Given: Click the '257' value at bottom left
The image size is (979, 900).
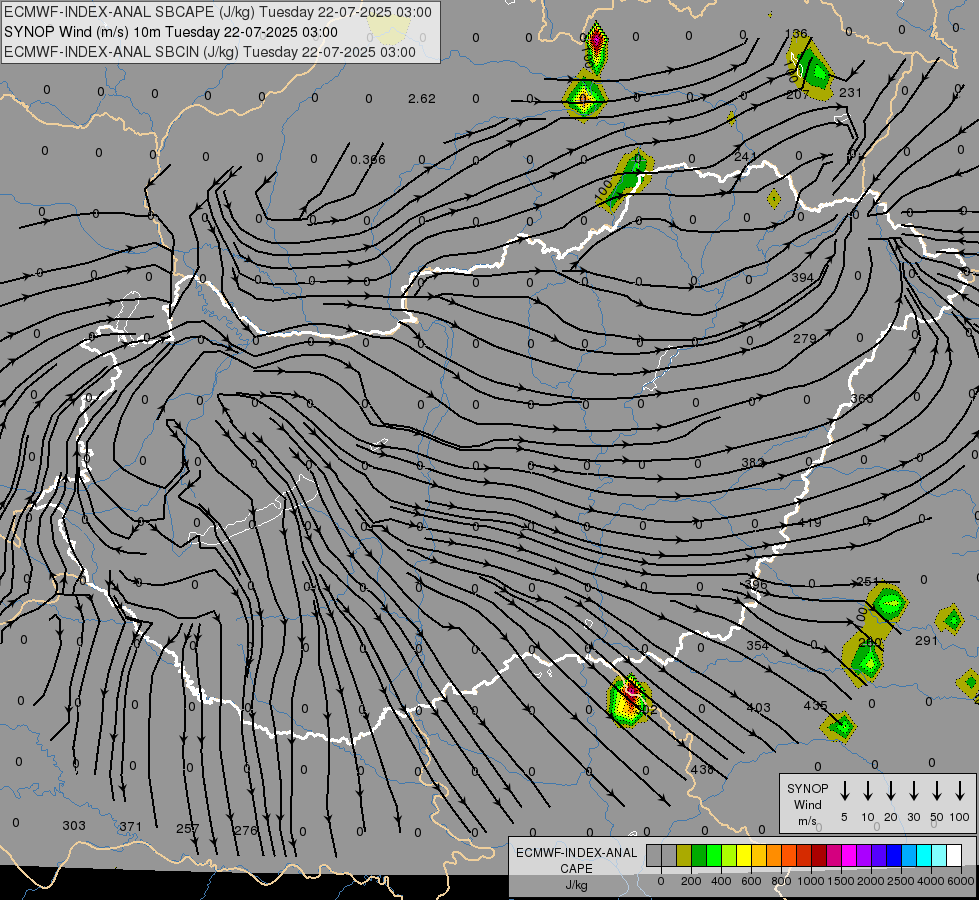Looking at the screenshot, I should [x=187, y=829].
